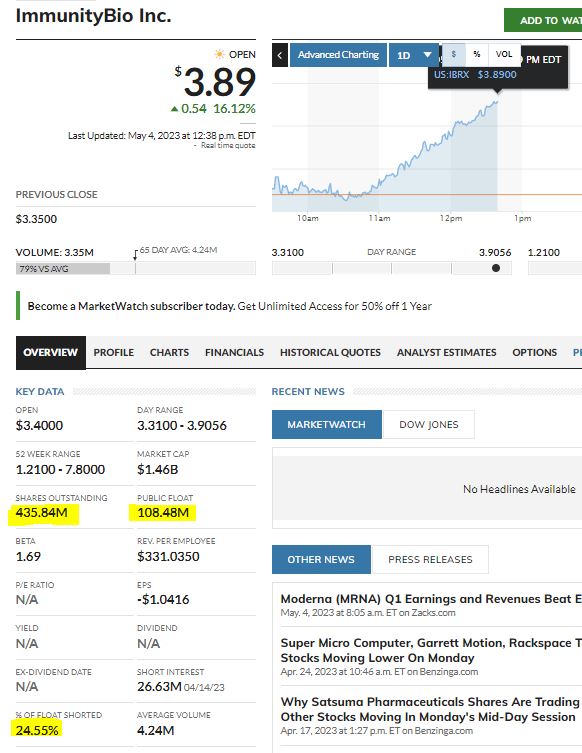This screenshot has width=582, height=753.
Task: Open Satsuma Pharmaceuticals shares headline
Action: point(430,709)
